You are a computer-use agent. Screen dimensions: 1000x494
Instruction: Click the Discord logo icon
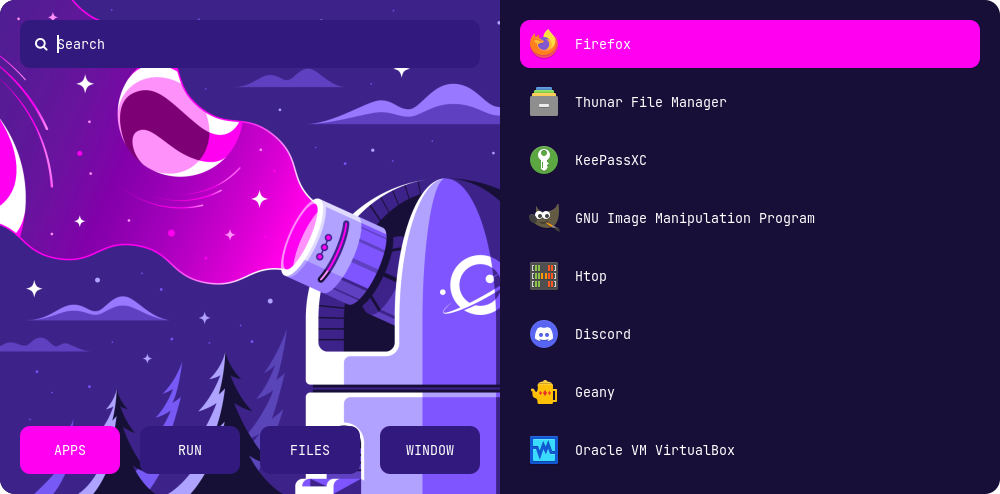[544, 334]
